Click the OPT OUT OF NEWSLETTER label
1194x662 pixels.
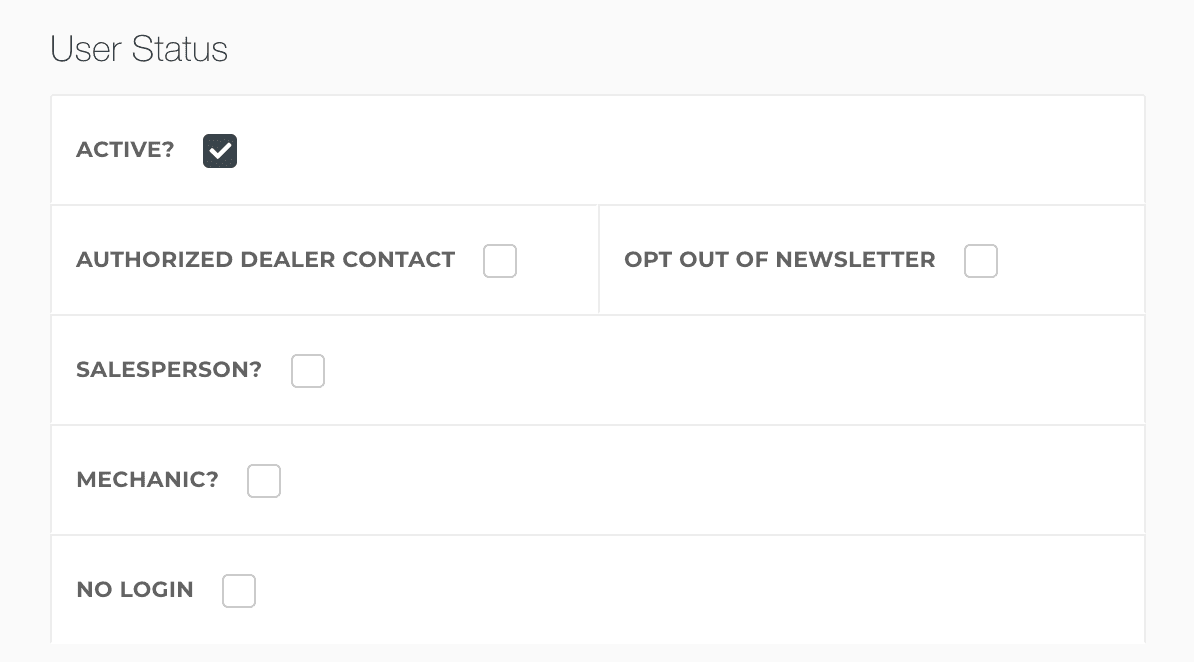[779, 260]
